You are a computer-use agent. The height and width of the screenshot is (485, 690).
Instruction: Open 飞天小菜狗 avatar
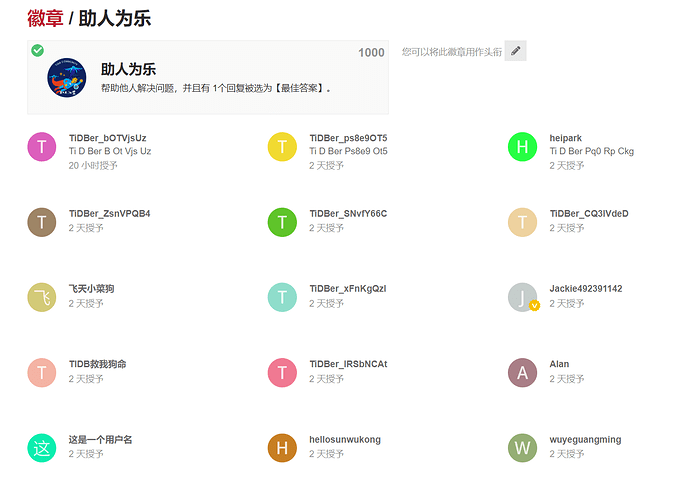point(42,297)
